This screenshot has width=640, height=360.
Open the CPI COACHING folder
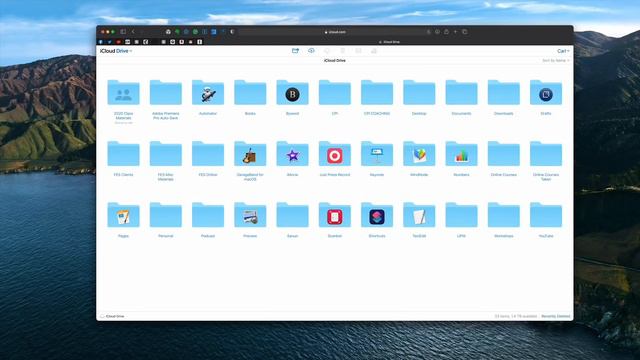tap(377, 93)
